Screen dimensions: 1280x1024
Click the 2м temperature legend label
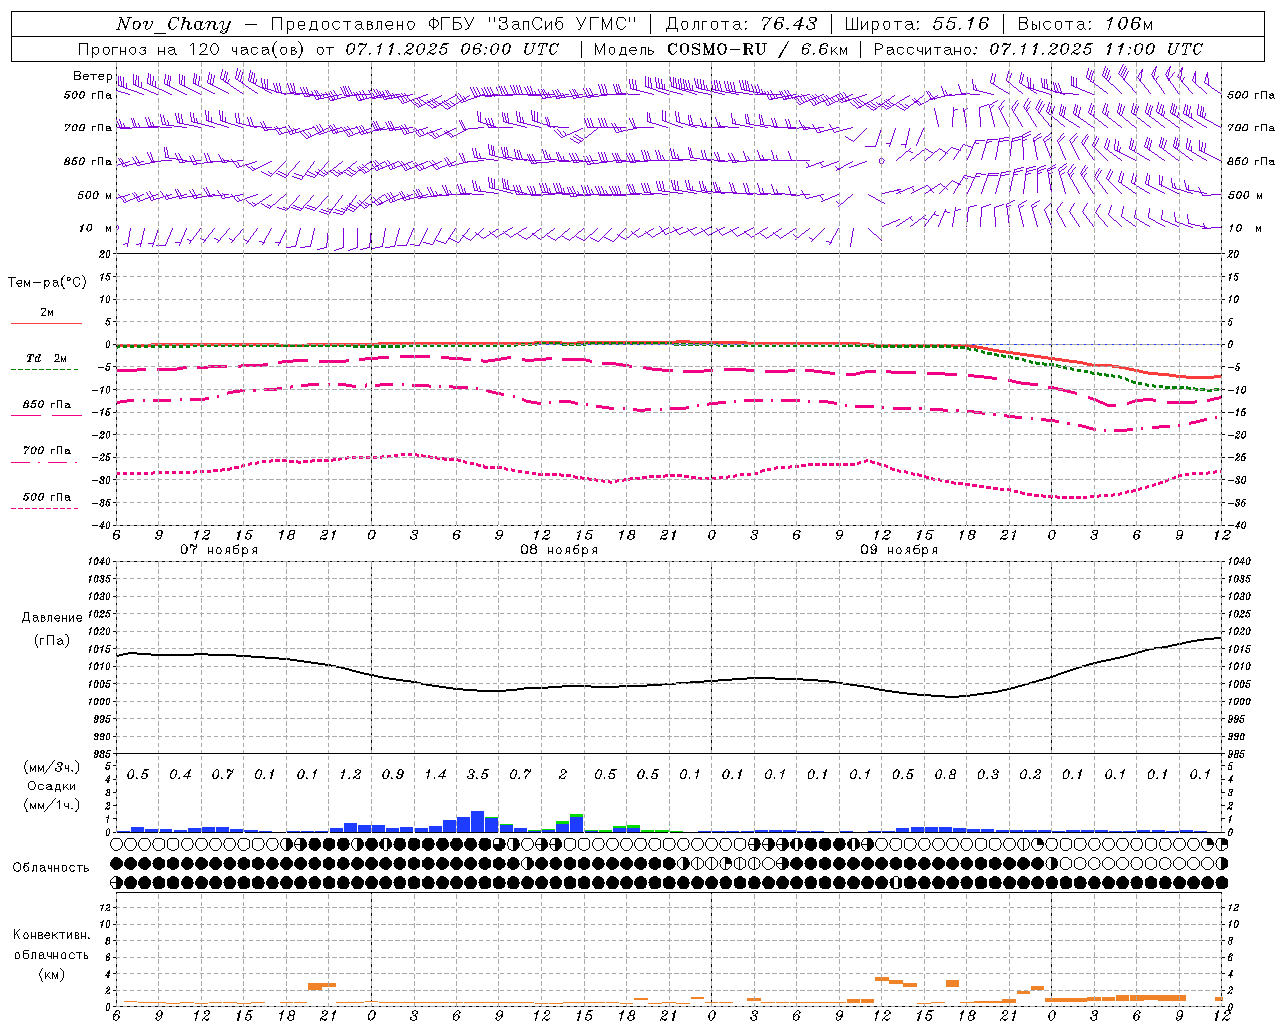point(47,313)
